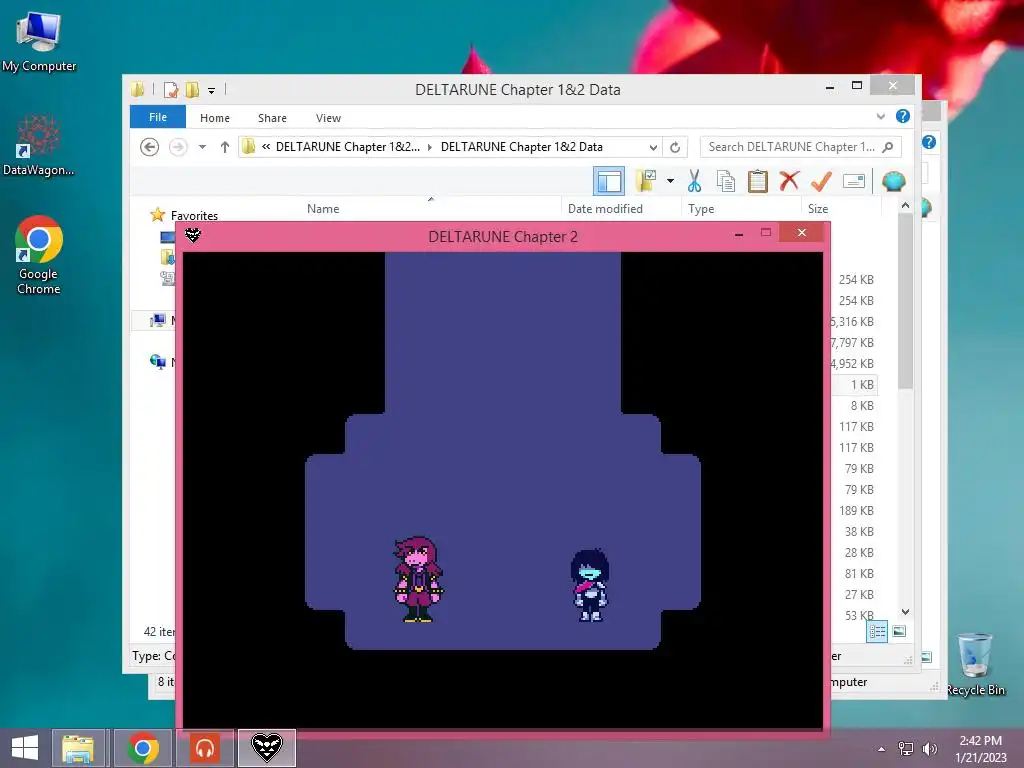This screenshot has height=768, width=1024.
Task: Show hidden tray icons arrow
Action: (x=882, y=749)
